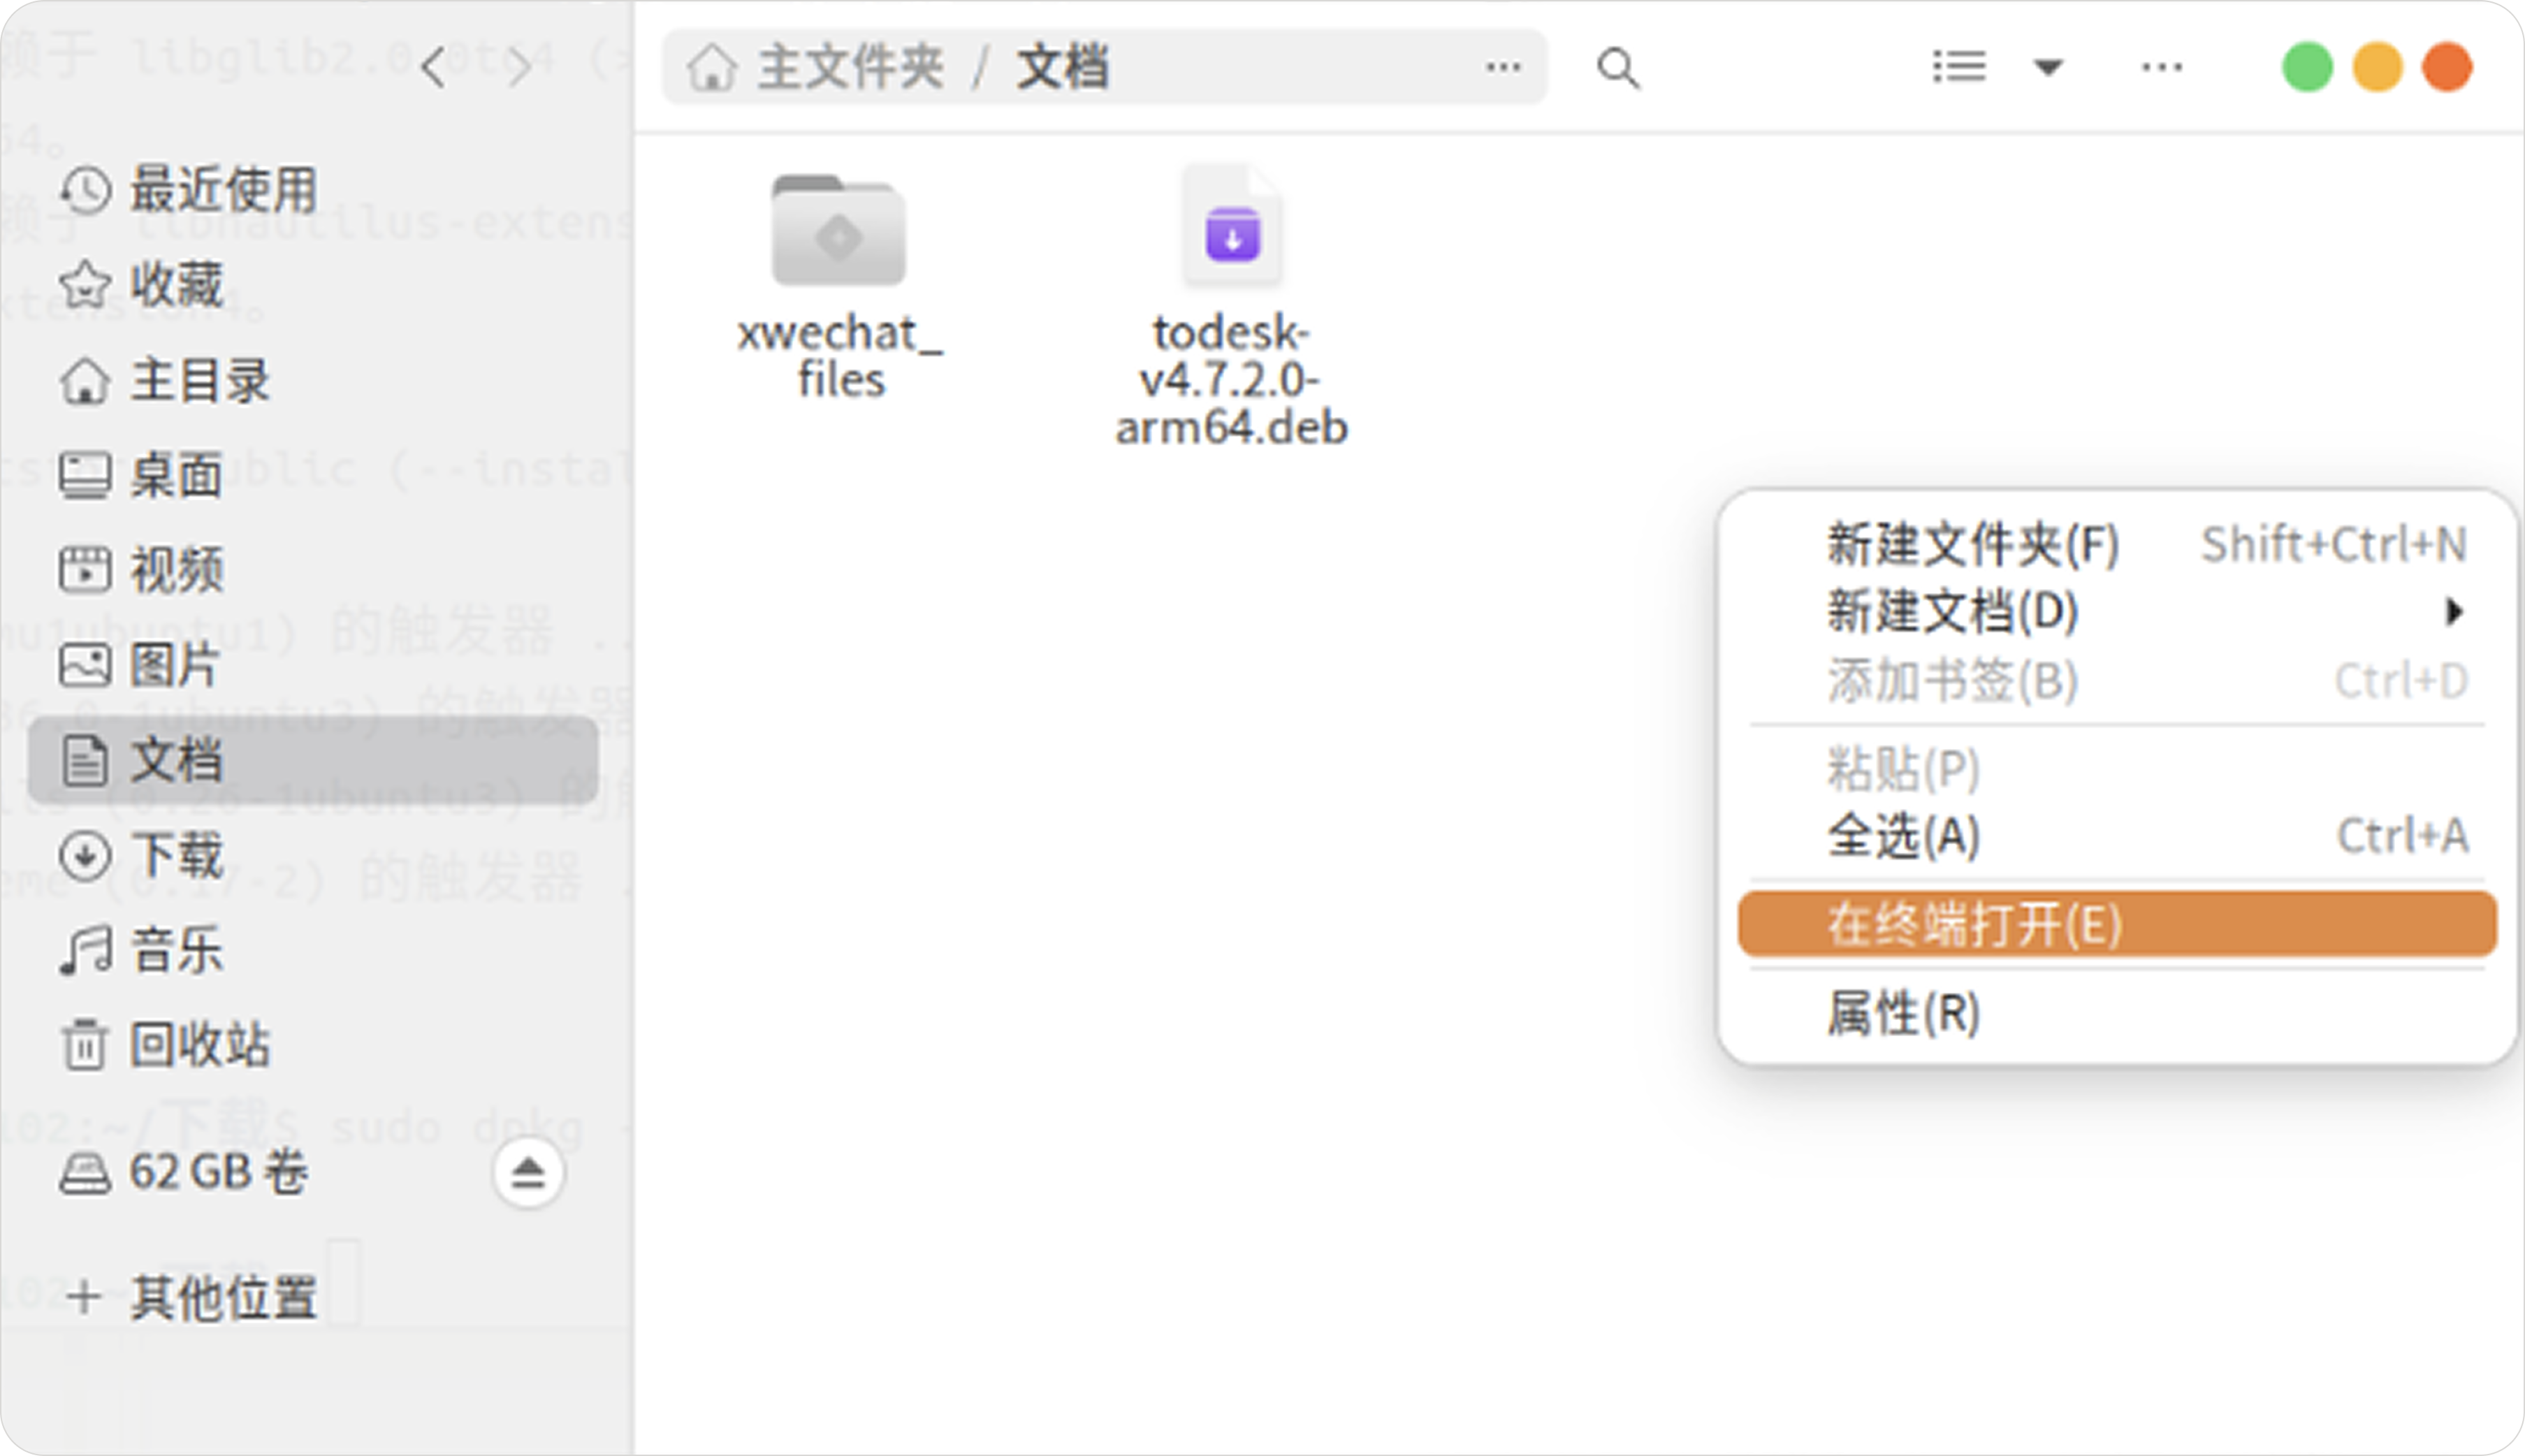Choose 新建文件夹(F) from context menu
Screen dimensions: 2525x1456
[x=2118, y=545]
